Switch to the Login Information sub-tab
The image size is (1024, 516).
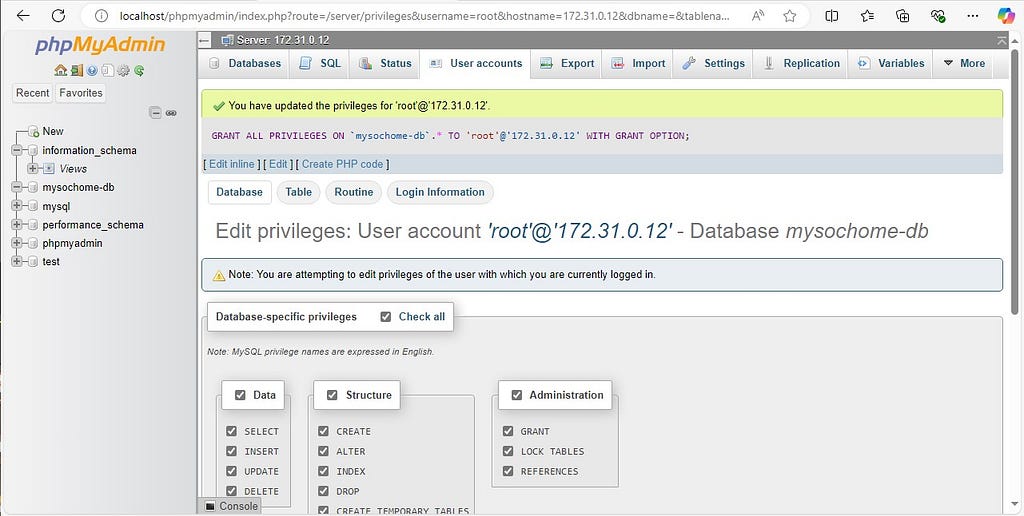(x=440, y=192)
